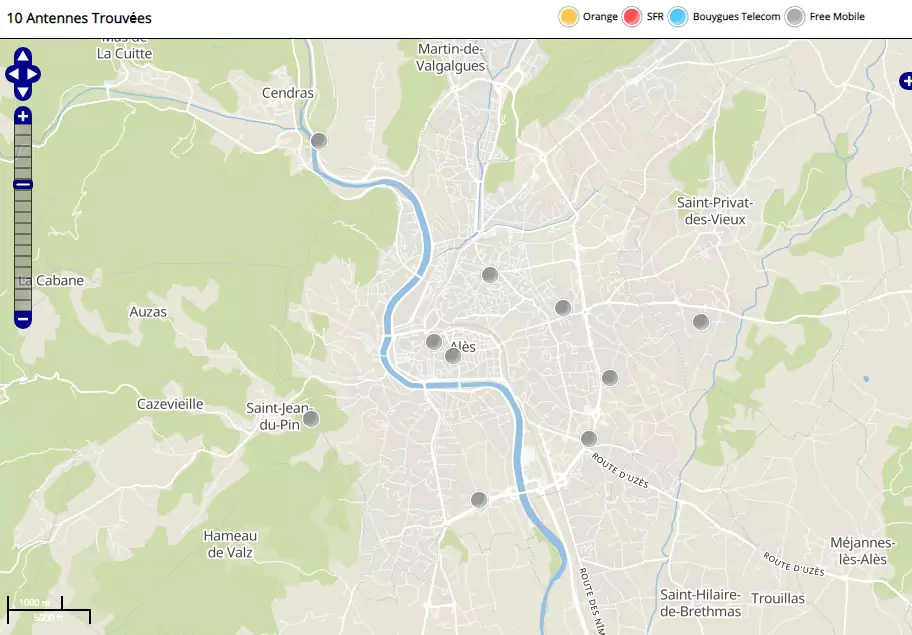Zoom in using the plus button
The width and height of the screenshot is (912, 635).
pyautogui.click(x=23, y=117)
